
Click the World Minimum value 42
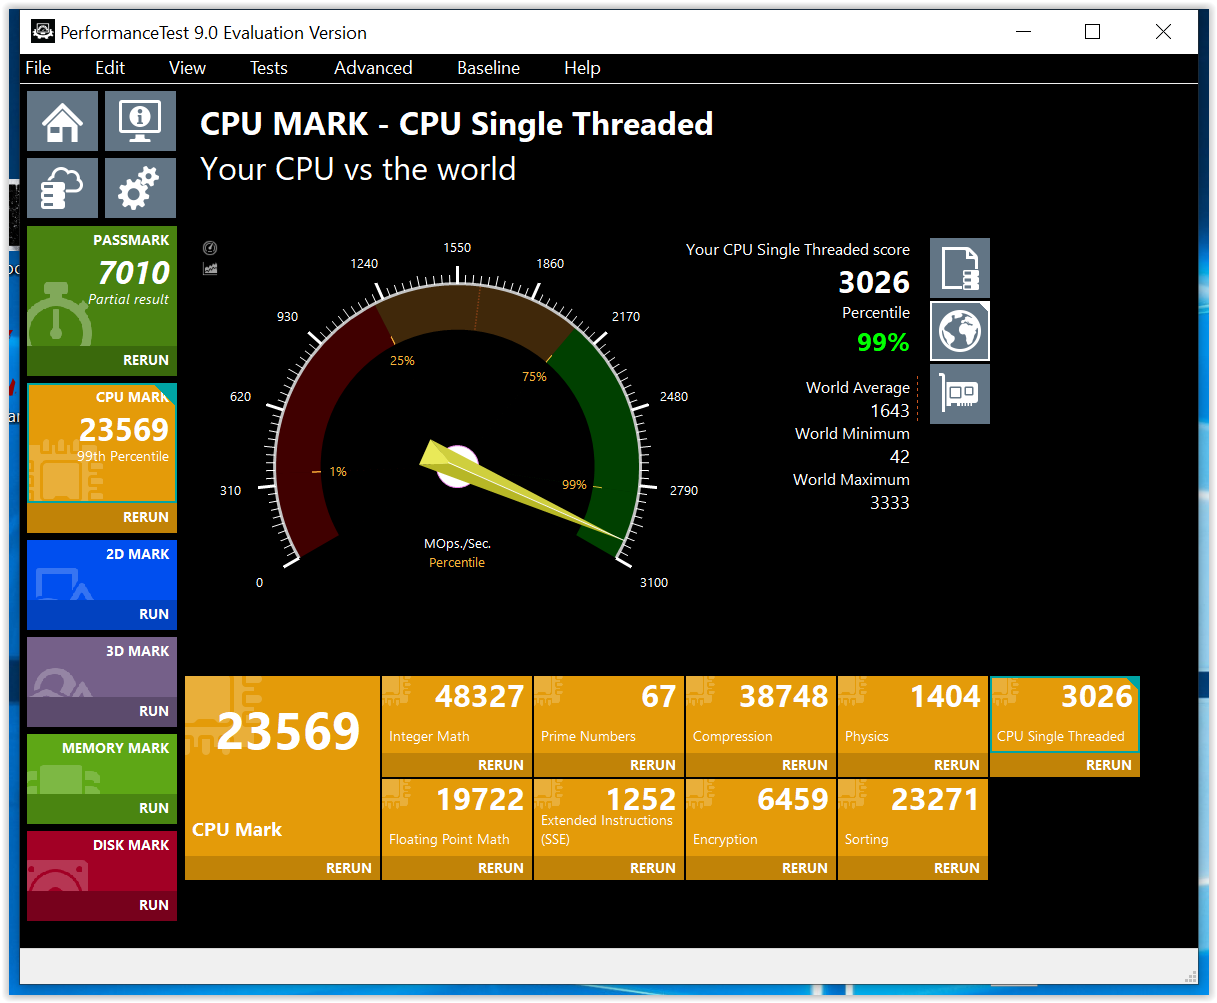tap(900, 457)
